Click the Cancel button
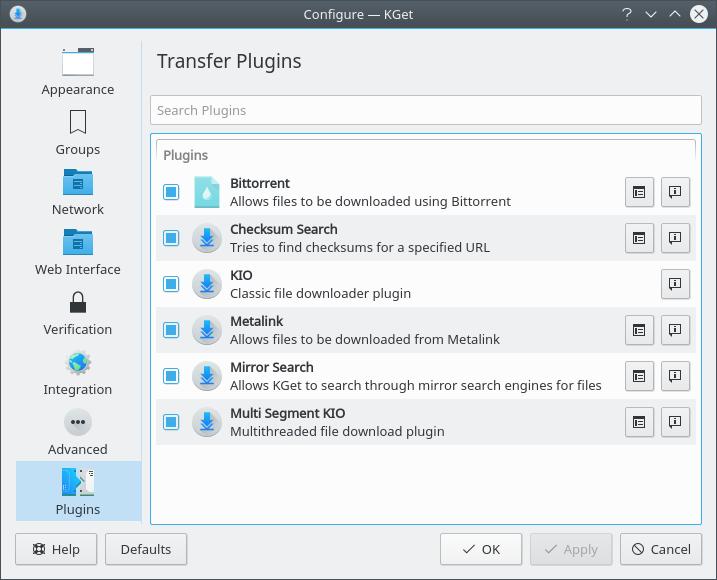 tap(661, 549)
